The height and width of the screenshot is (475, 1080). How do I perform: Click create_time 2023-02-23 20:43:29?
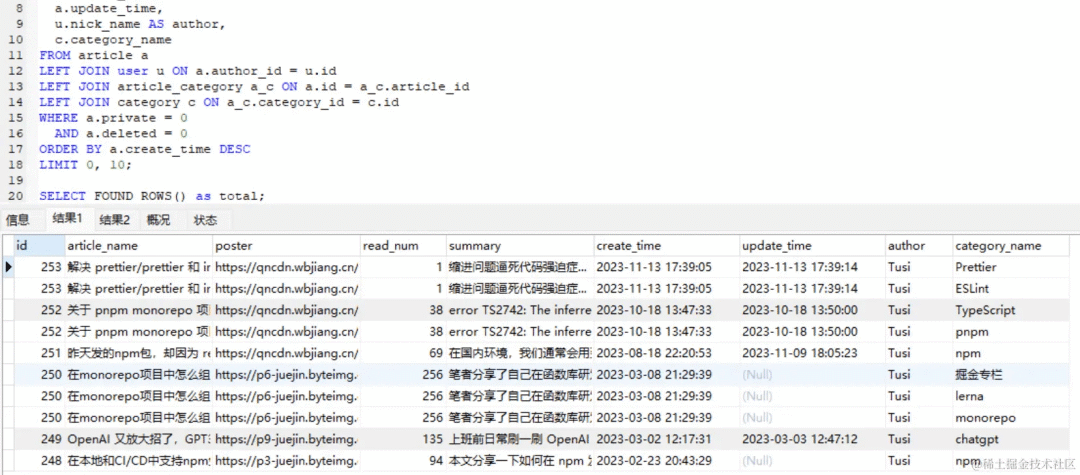point(667,461)
